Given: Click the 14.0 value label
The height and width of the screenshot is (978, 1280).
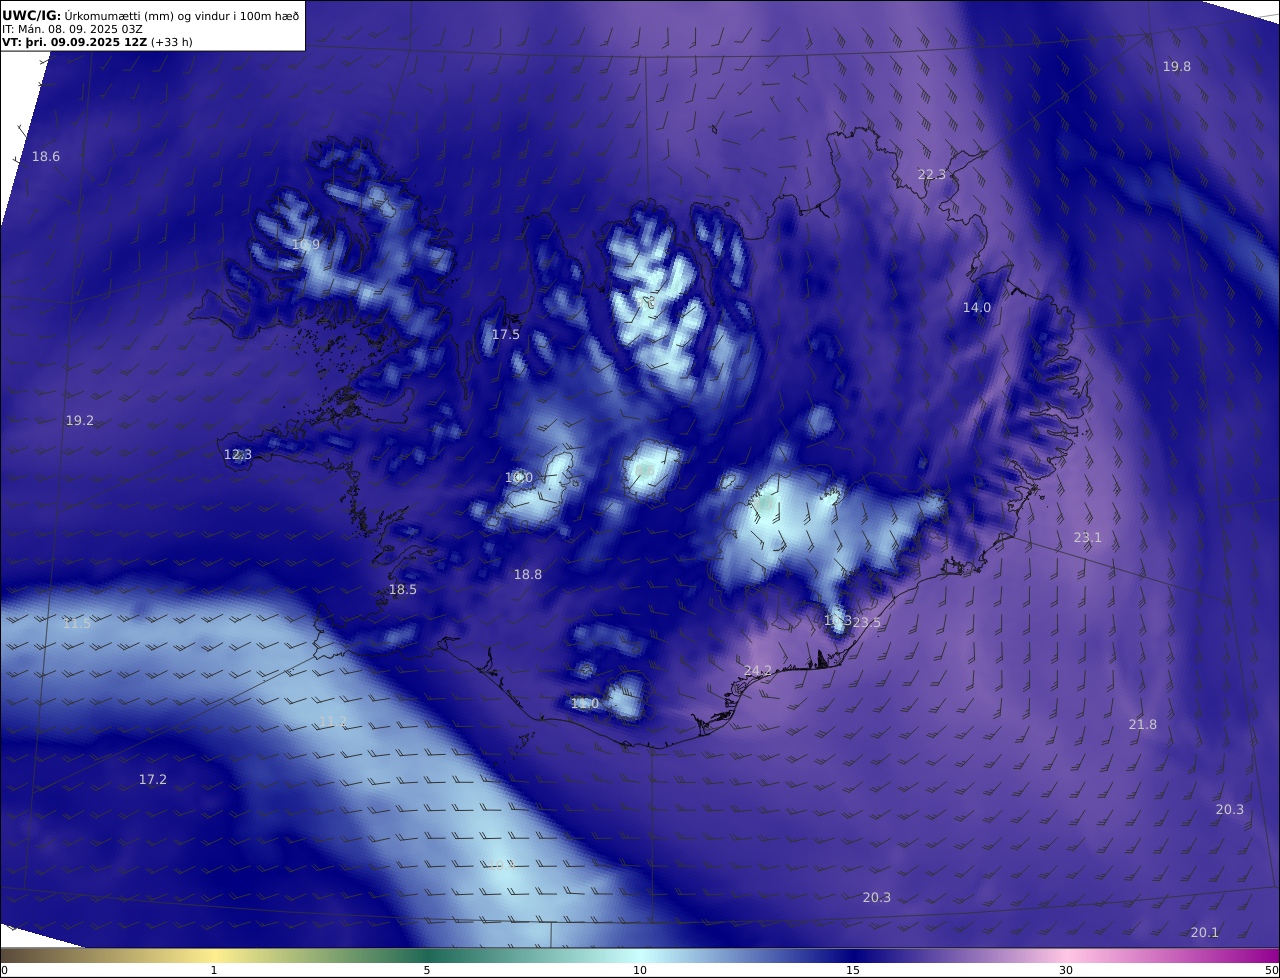Looking at the screenshot, I should click(977, 308).
